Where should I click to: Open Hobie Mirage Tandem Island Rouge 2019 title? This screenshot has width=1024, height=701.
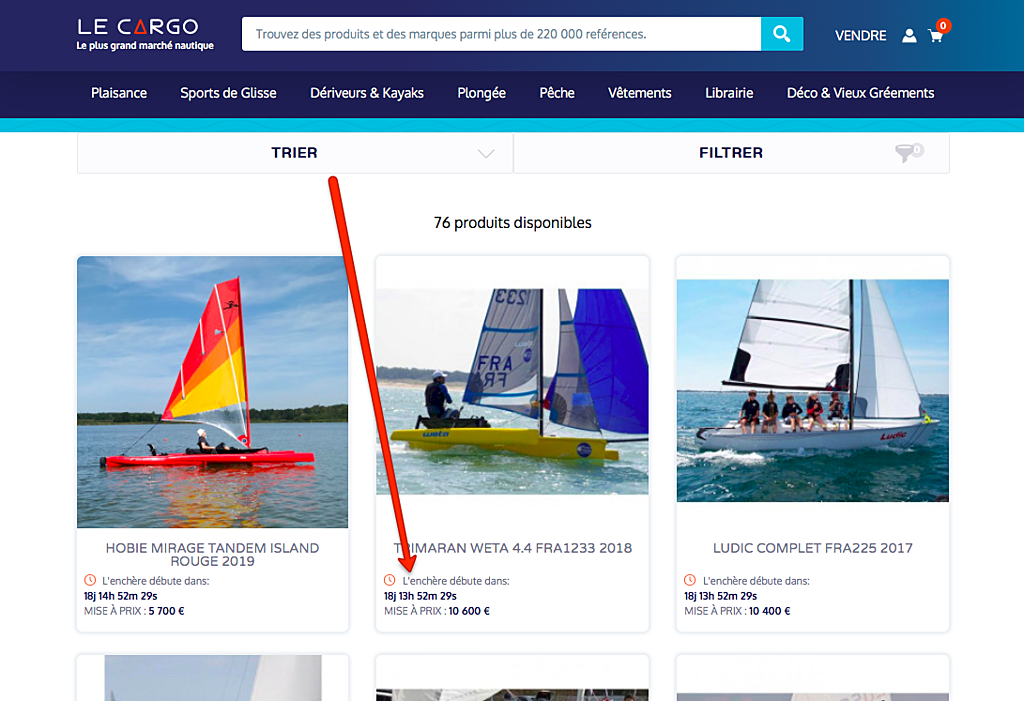pos(212,555)
